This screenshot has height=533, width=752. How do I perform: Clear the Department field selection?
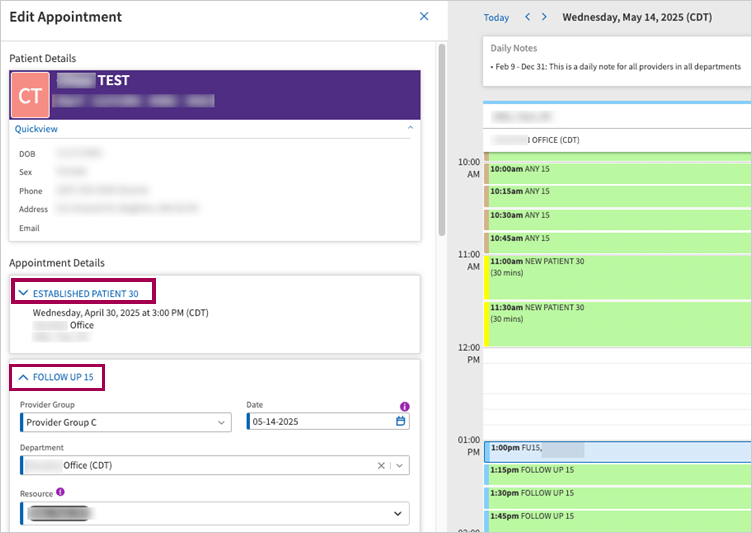click(381, 466)
